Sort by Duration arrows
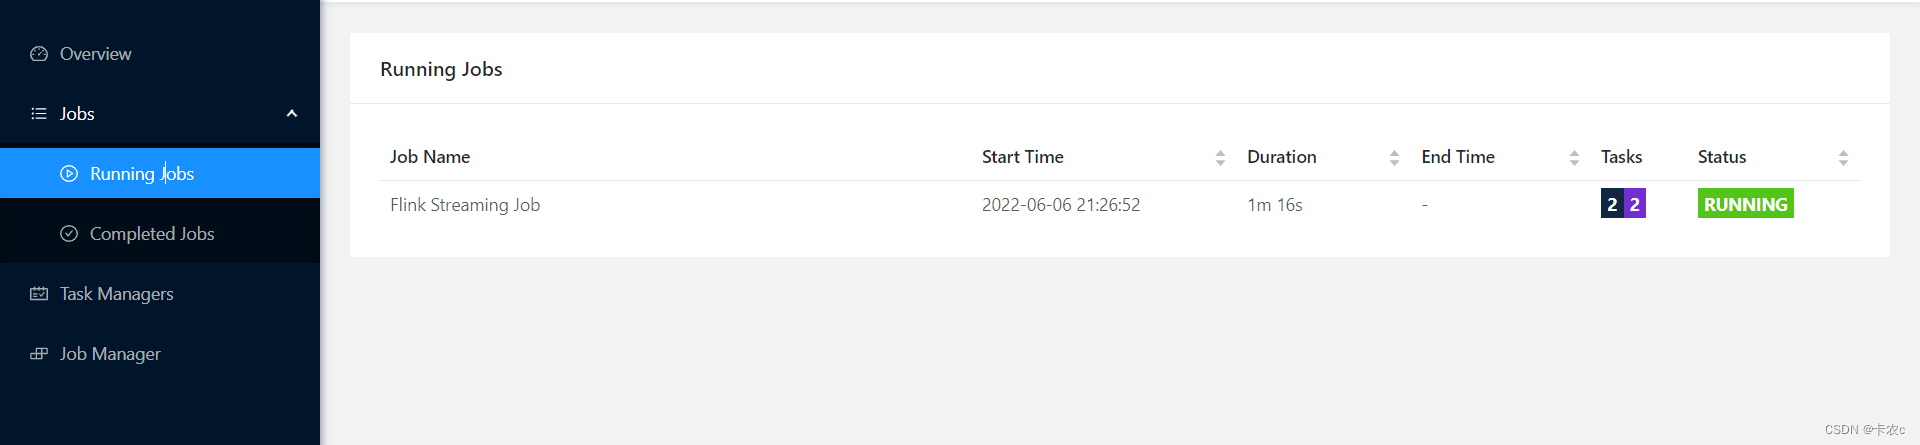This screenshot has height=445, width=1920. coord(1394,158)
